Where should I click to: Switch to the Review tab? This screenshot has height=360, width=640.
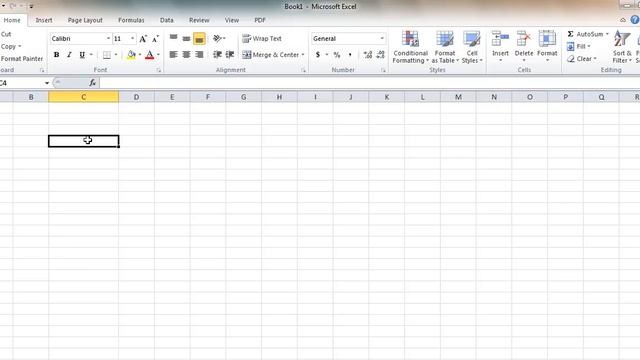tap(199, 20)
